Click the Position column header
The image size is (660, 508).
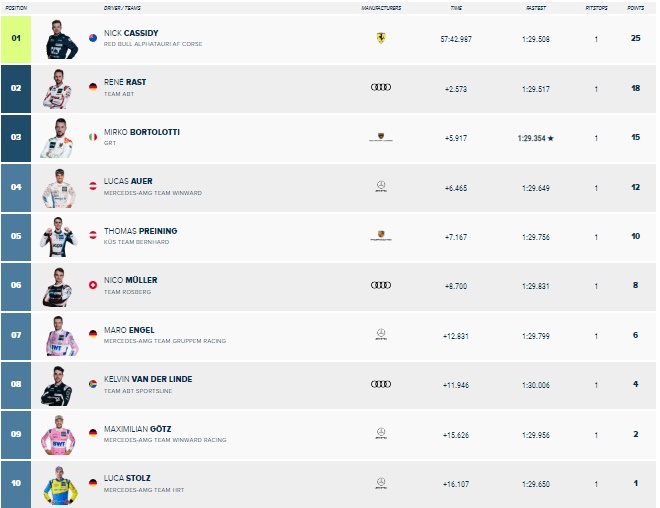click(16, 8)
